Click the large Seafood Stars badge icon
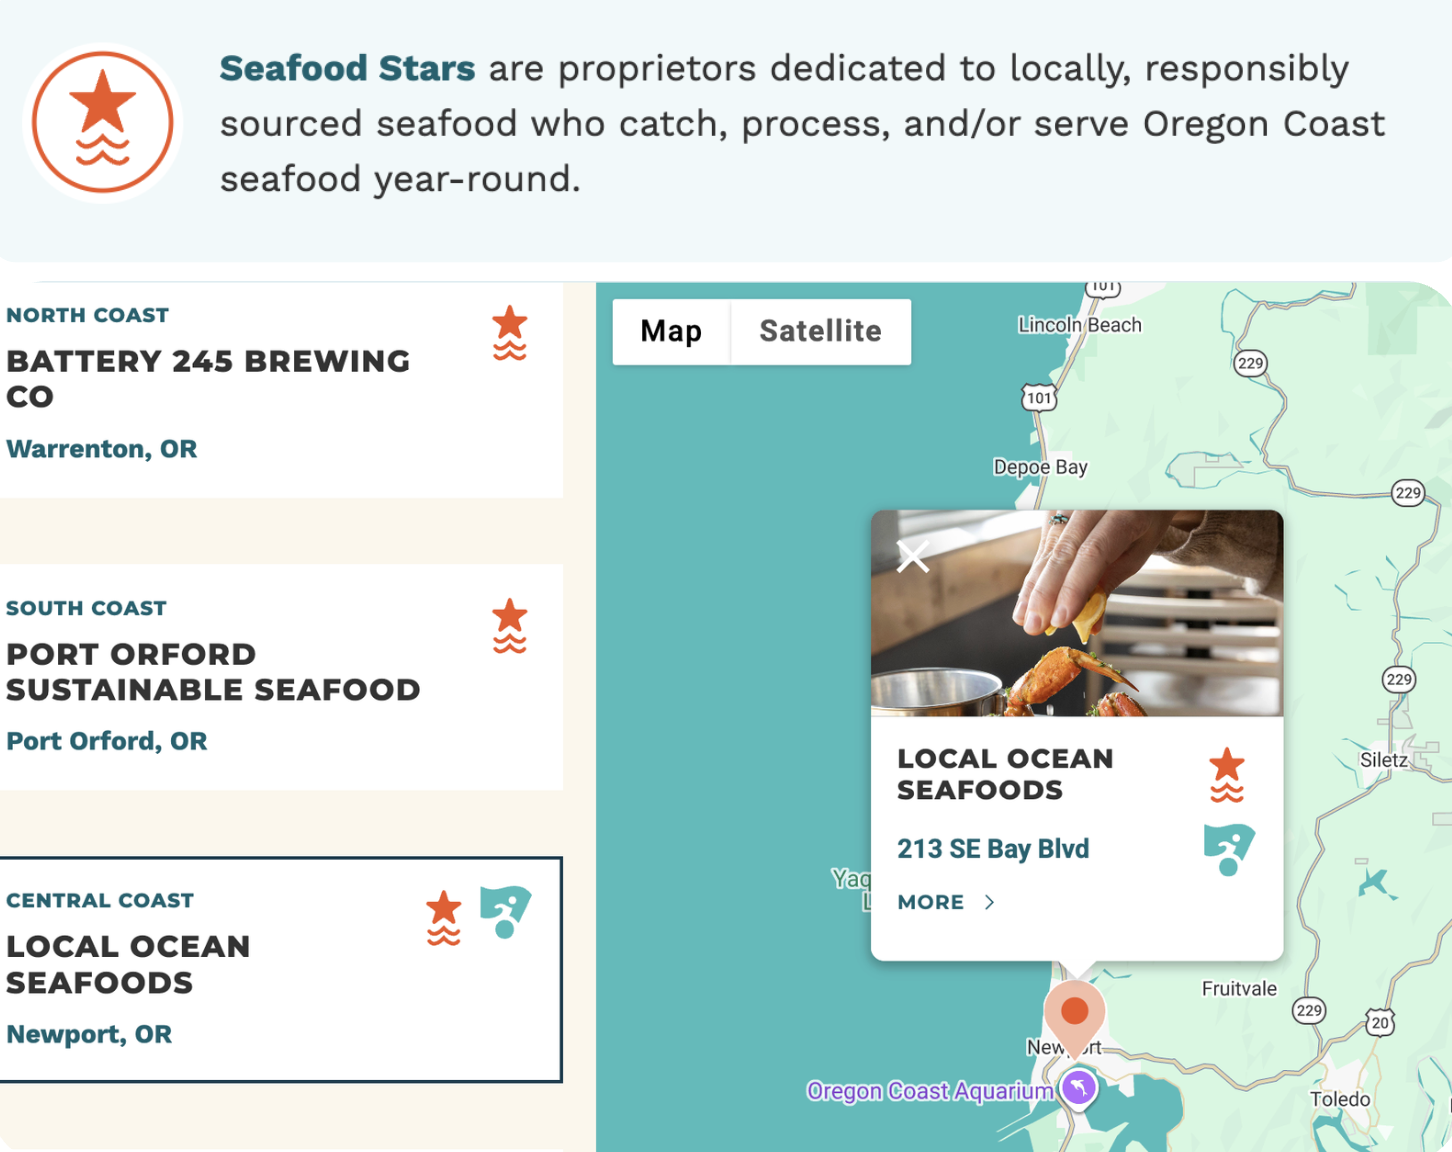This screenshot has height=1152, width=1452. coord(102,122)
